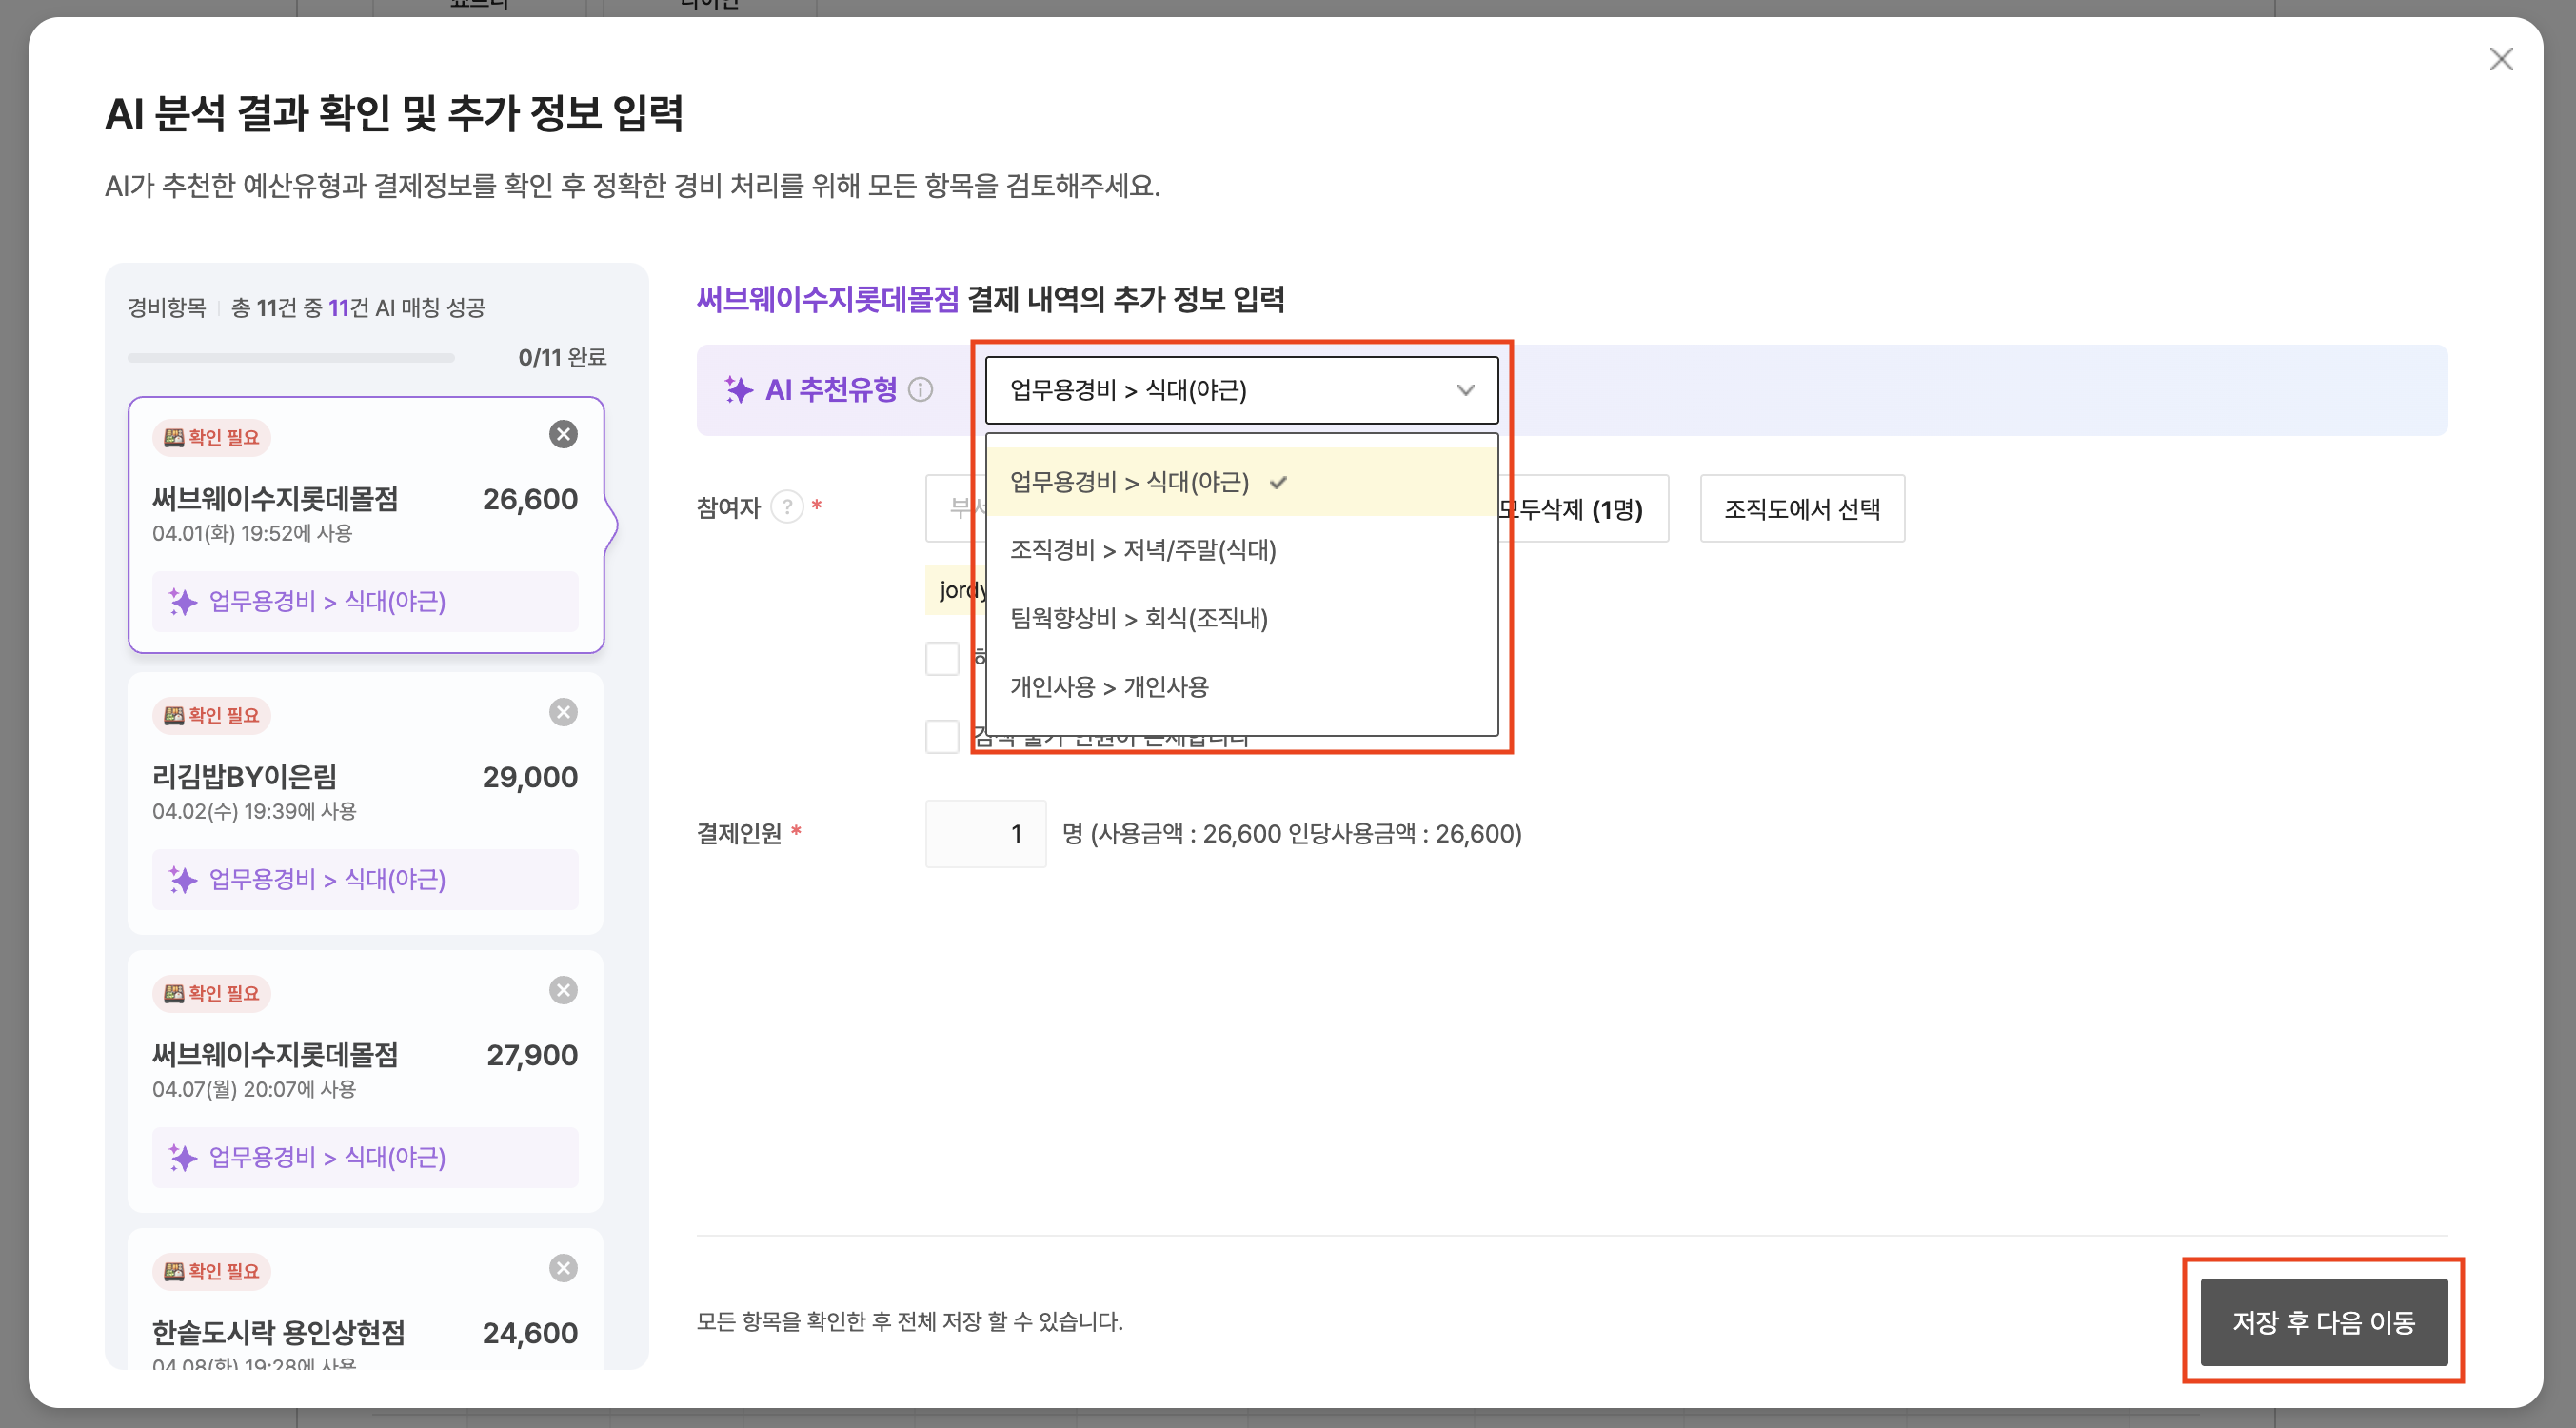This screenshot has height=1428, width=2576.
Task: Click the AI 추천유형 sparkle icon
Action: [x=739, y=389]
